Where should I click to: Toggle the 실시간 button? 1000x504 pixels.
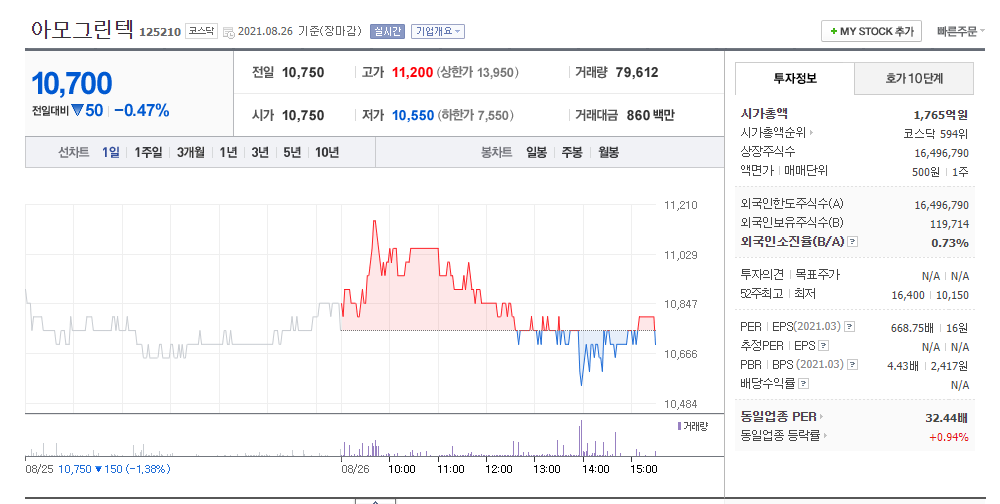(x=388, y=31)
